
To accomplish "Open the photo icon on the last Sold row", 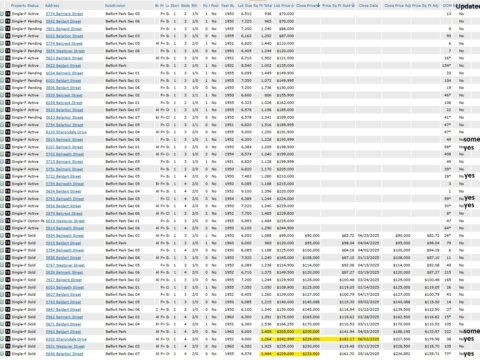I will coord(8,354).
